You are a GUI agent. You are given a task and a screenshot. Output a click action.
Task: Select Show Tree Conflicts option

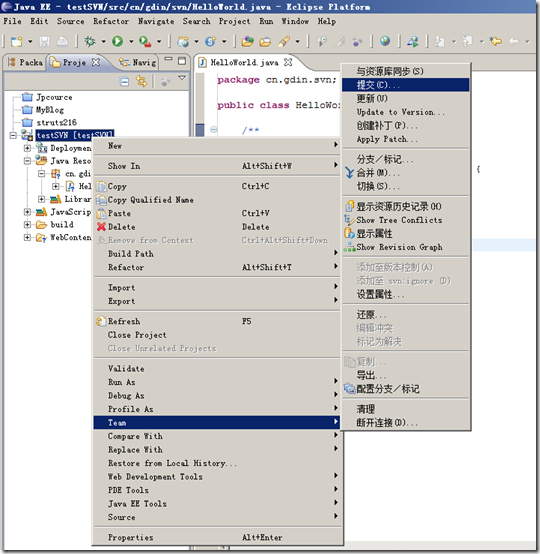(405, 220)
